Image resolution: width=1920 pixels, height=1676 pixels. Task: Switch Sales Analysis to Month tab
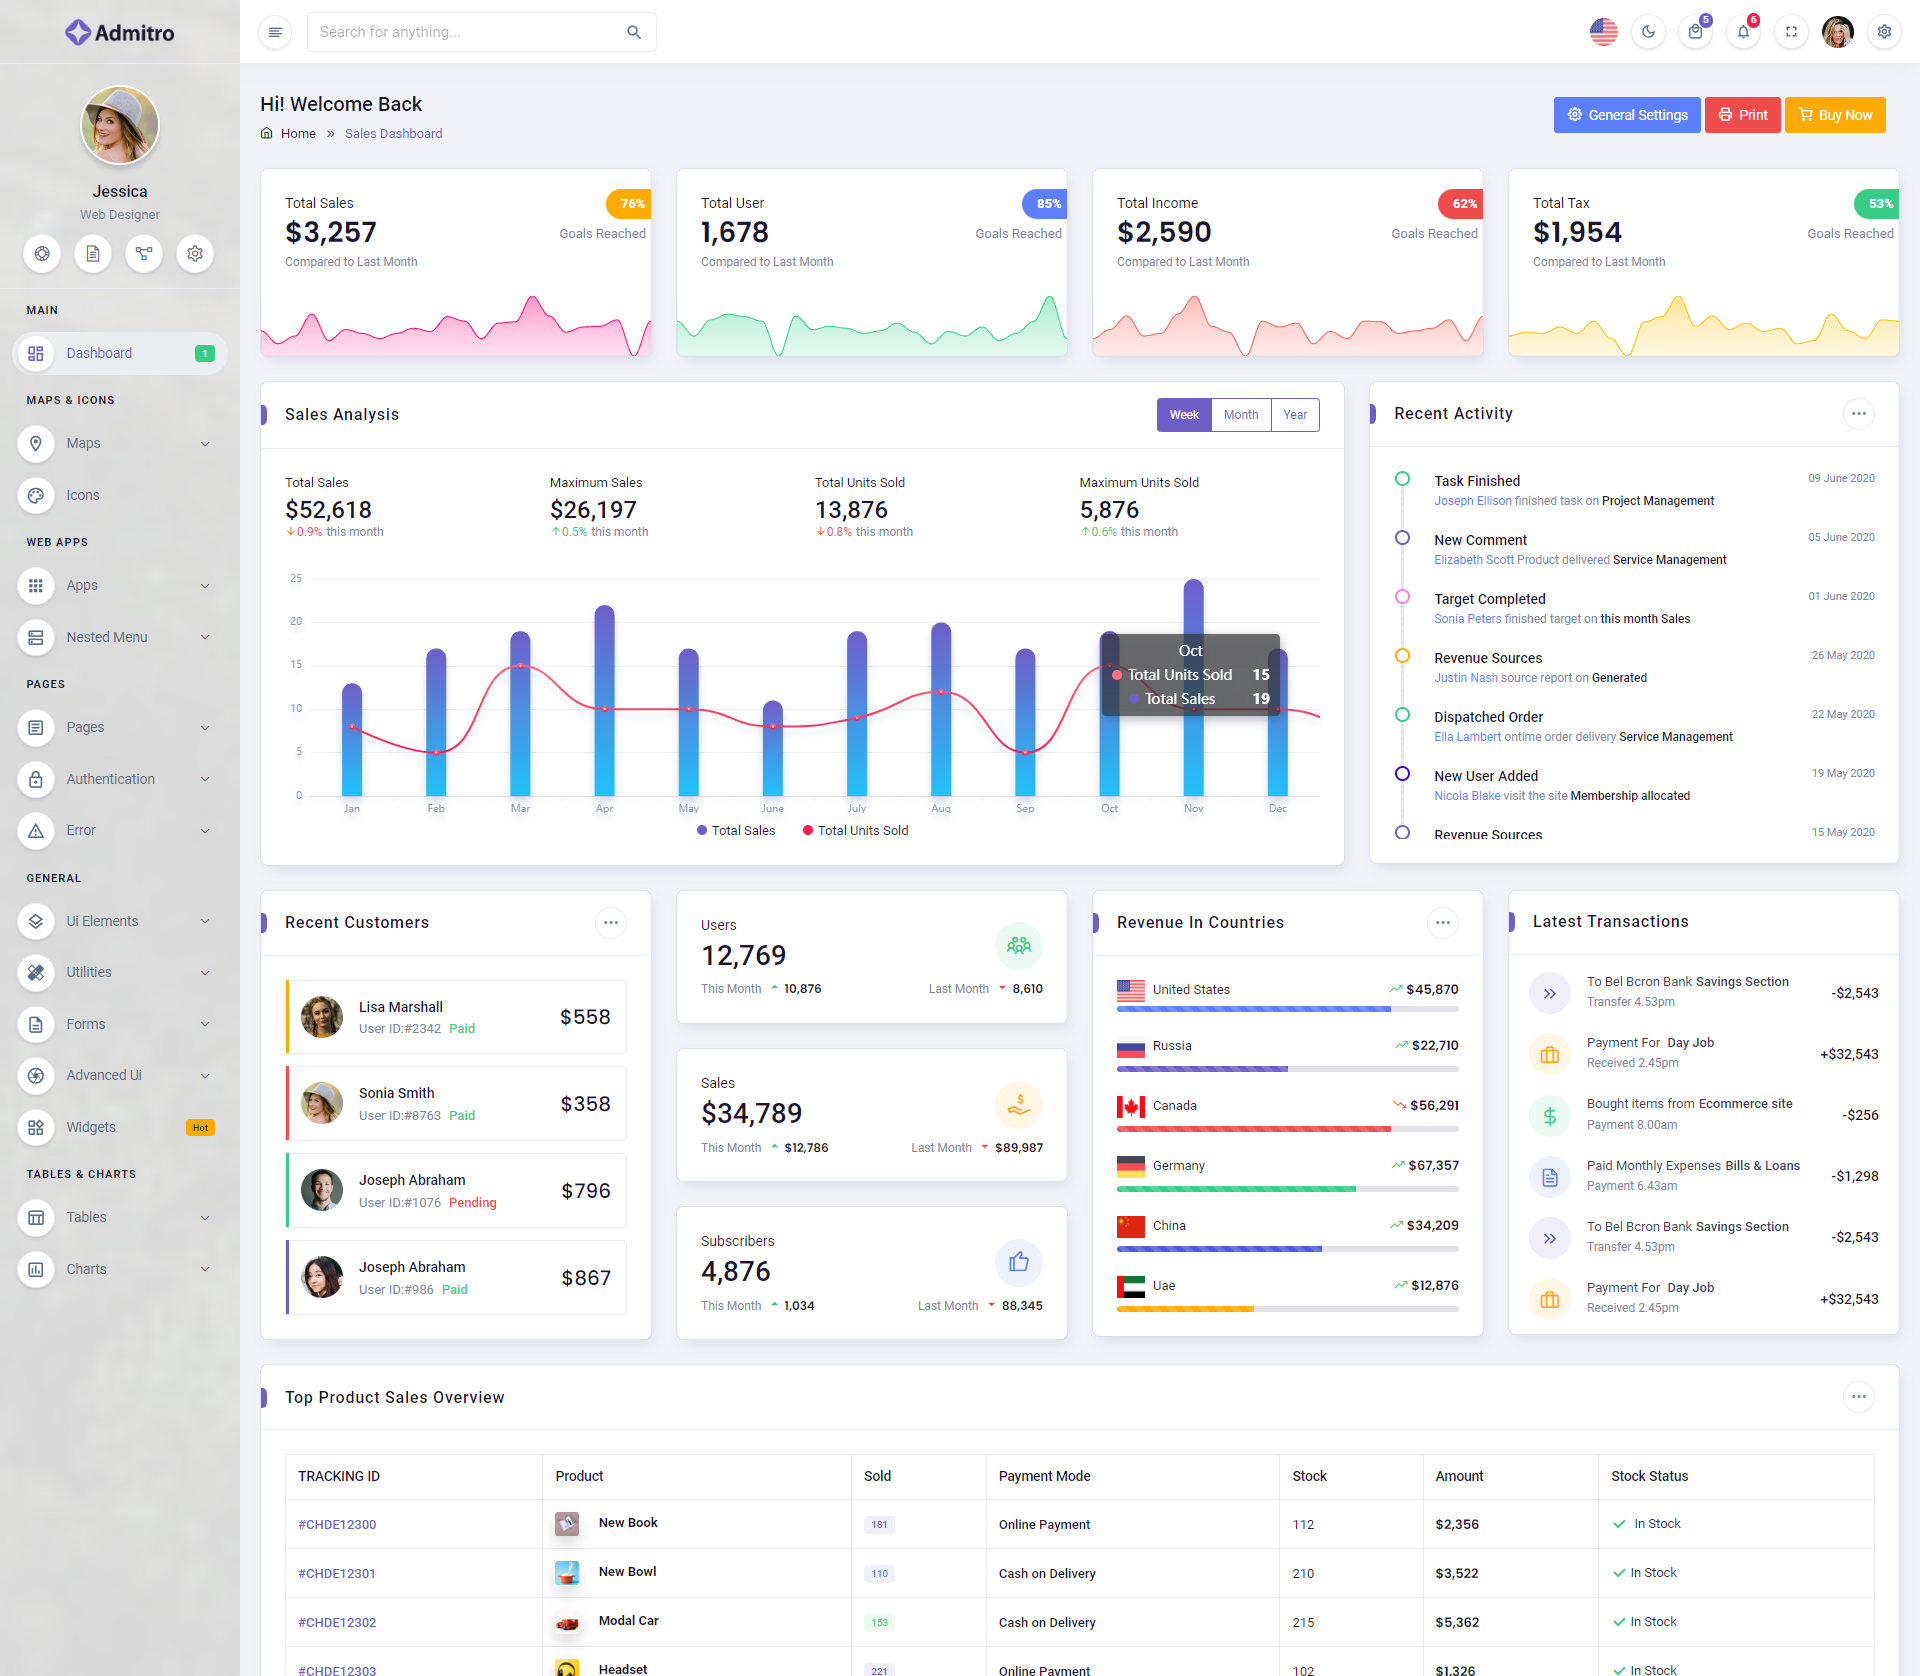point(1241,415)
